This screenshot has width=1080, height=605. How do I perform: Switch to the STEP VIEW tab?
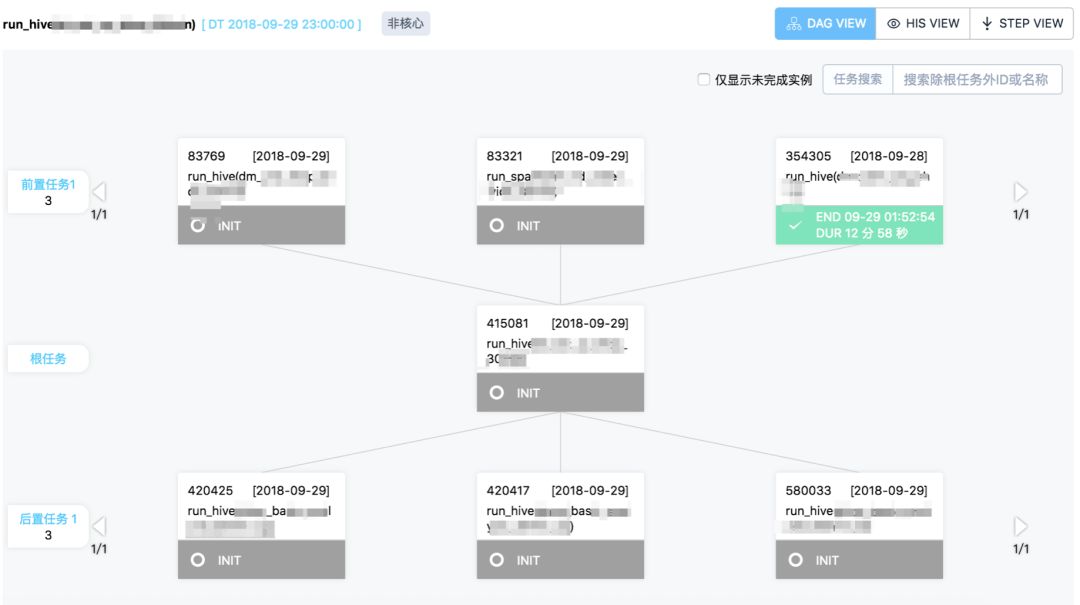pyautogui.click(x=1021, y=24)
